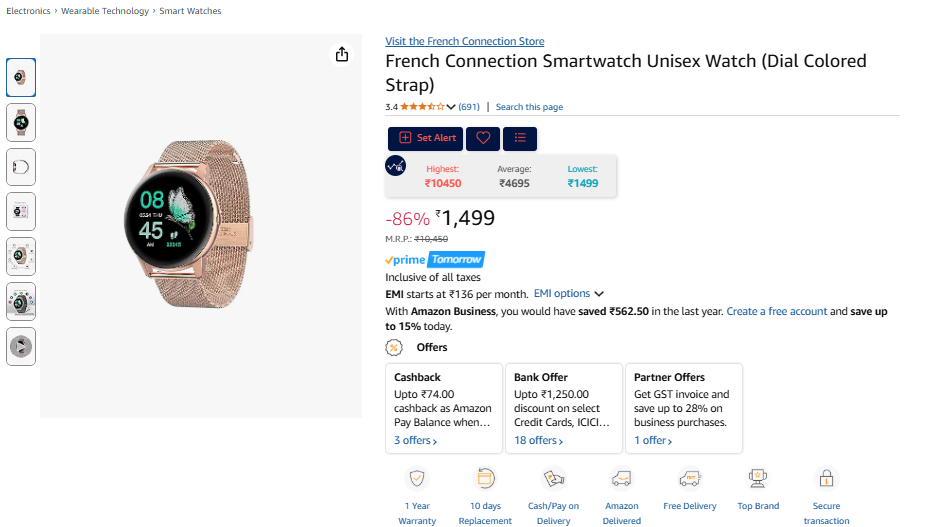Click the 10 days Replacement icon

pos(485,478)
